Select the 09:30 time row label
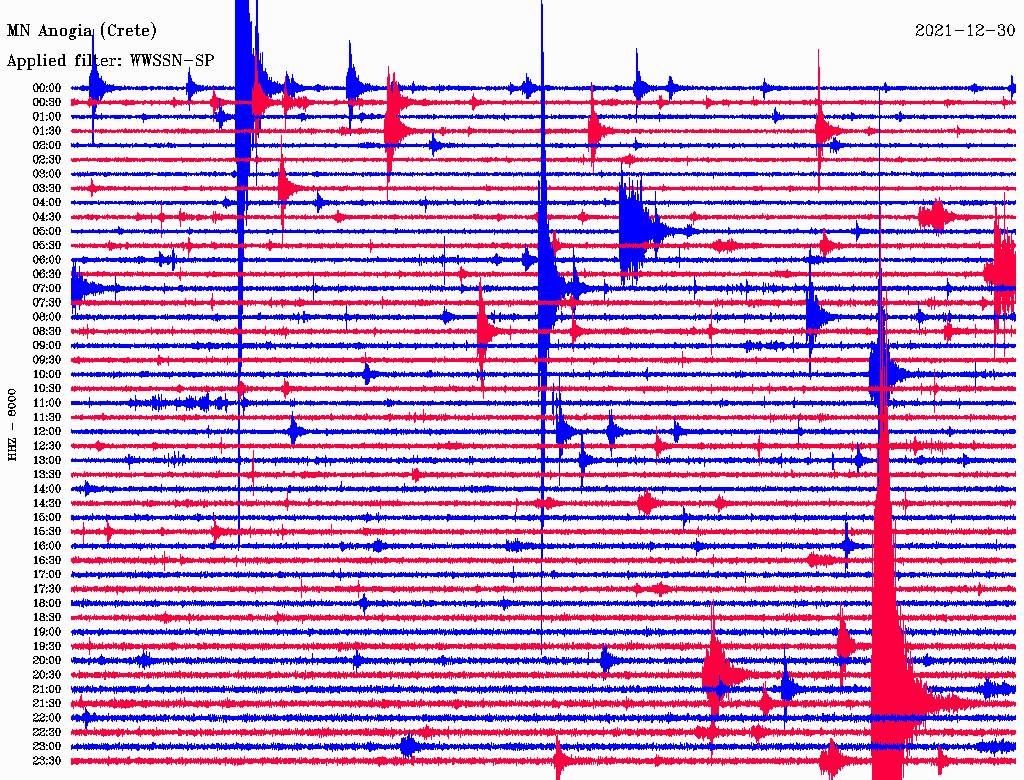1024x780 pixels. (47, 360)
